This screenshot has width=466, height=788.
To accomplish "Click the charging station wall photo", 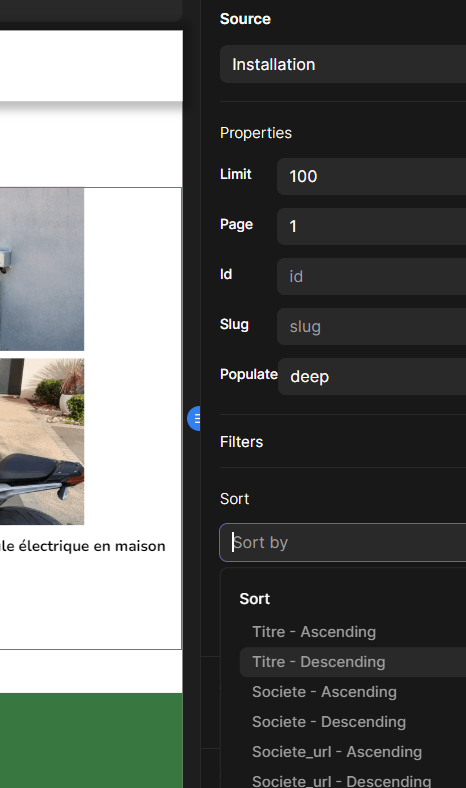I will [42, 269].
